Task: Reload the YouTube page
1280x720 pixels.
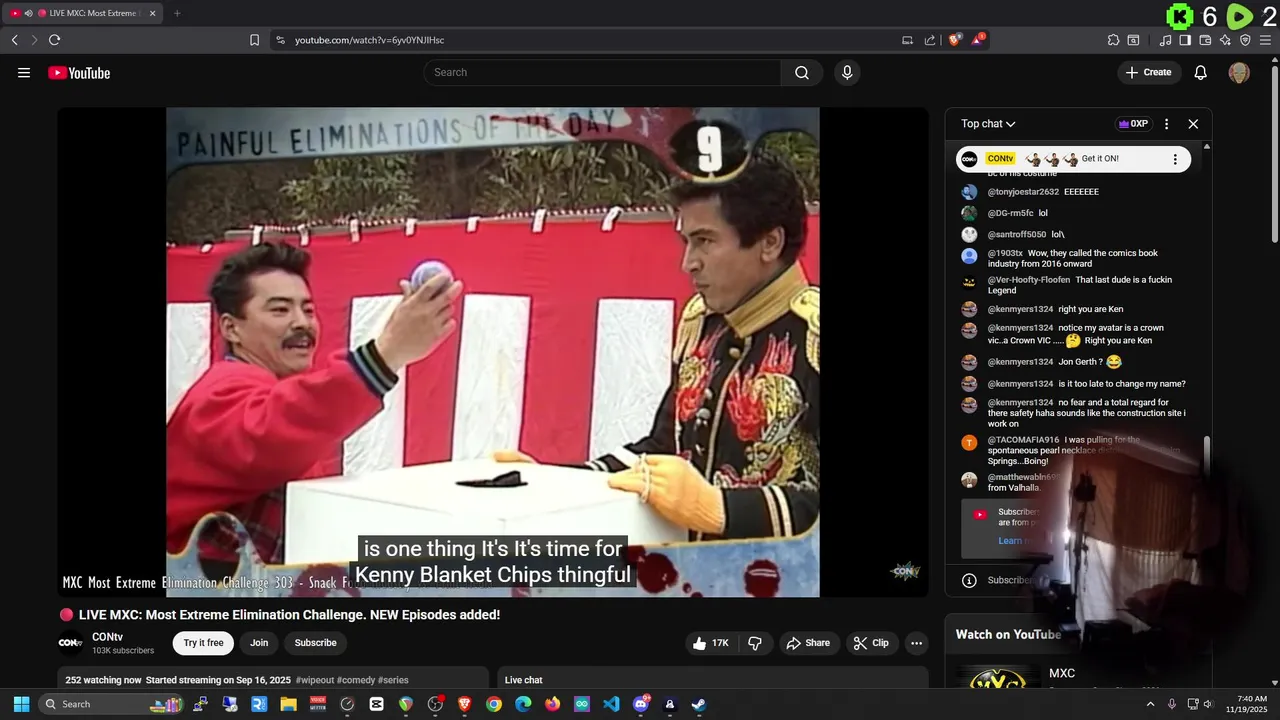Action: [54, 40]
